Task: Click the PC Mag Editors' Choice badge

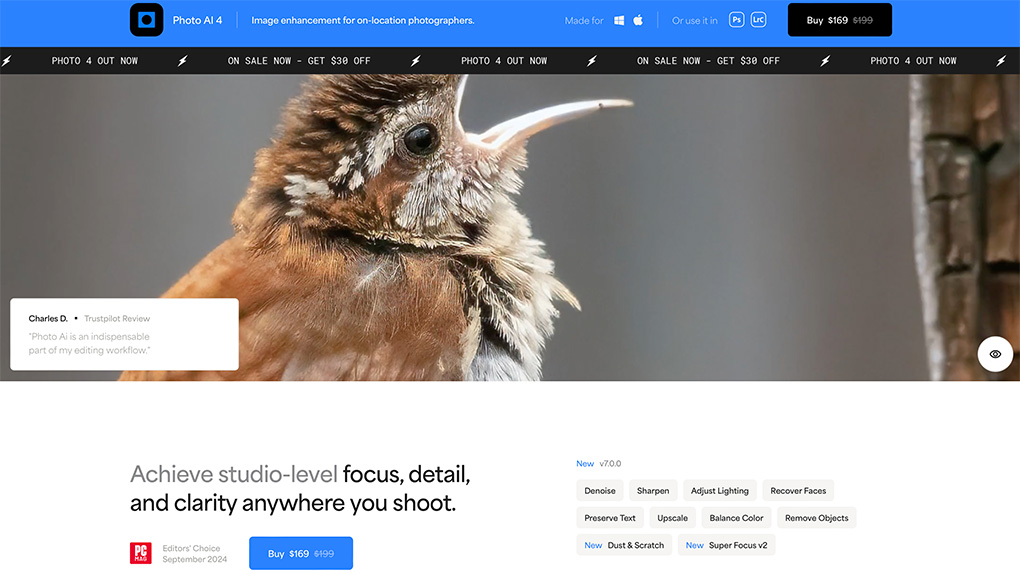Action: coord(141,553)
